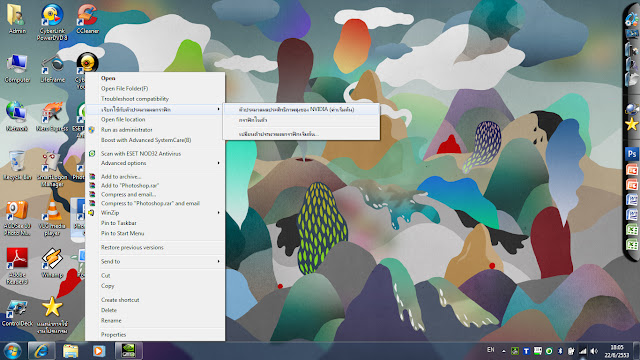Select Create shortcut
This screenshot has height=360, width=640.
coord(155,300)
